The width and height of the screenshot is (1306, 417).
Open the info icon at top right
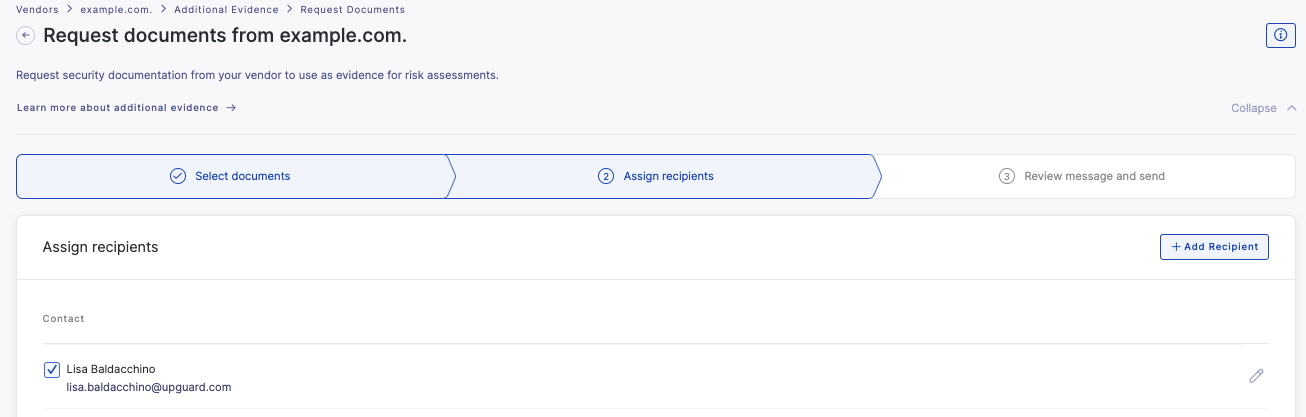click(x=1281, y=35)
